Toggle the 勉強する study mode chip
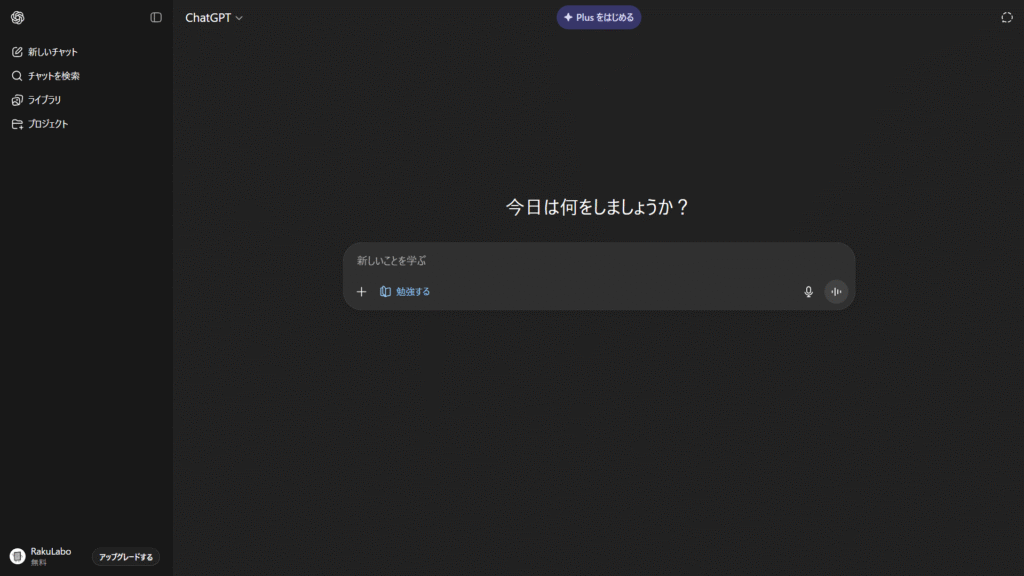This screenshot has height=576, width=1024. coord(405,292)
